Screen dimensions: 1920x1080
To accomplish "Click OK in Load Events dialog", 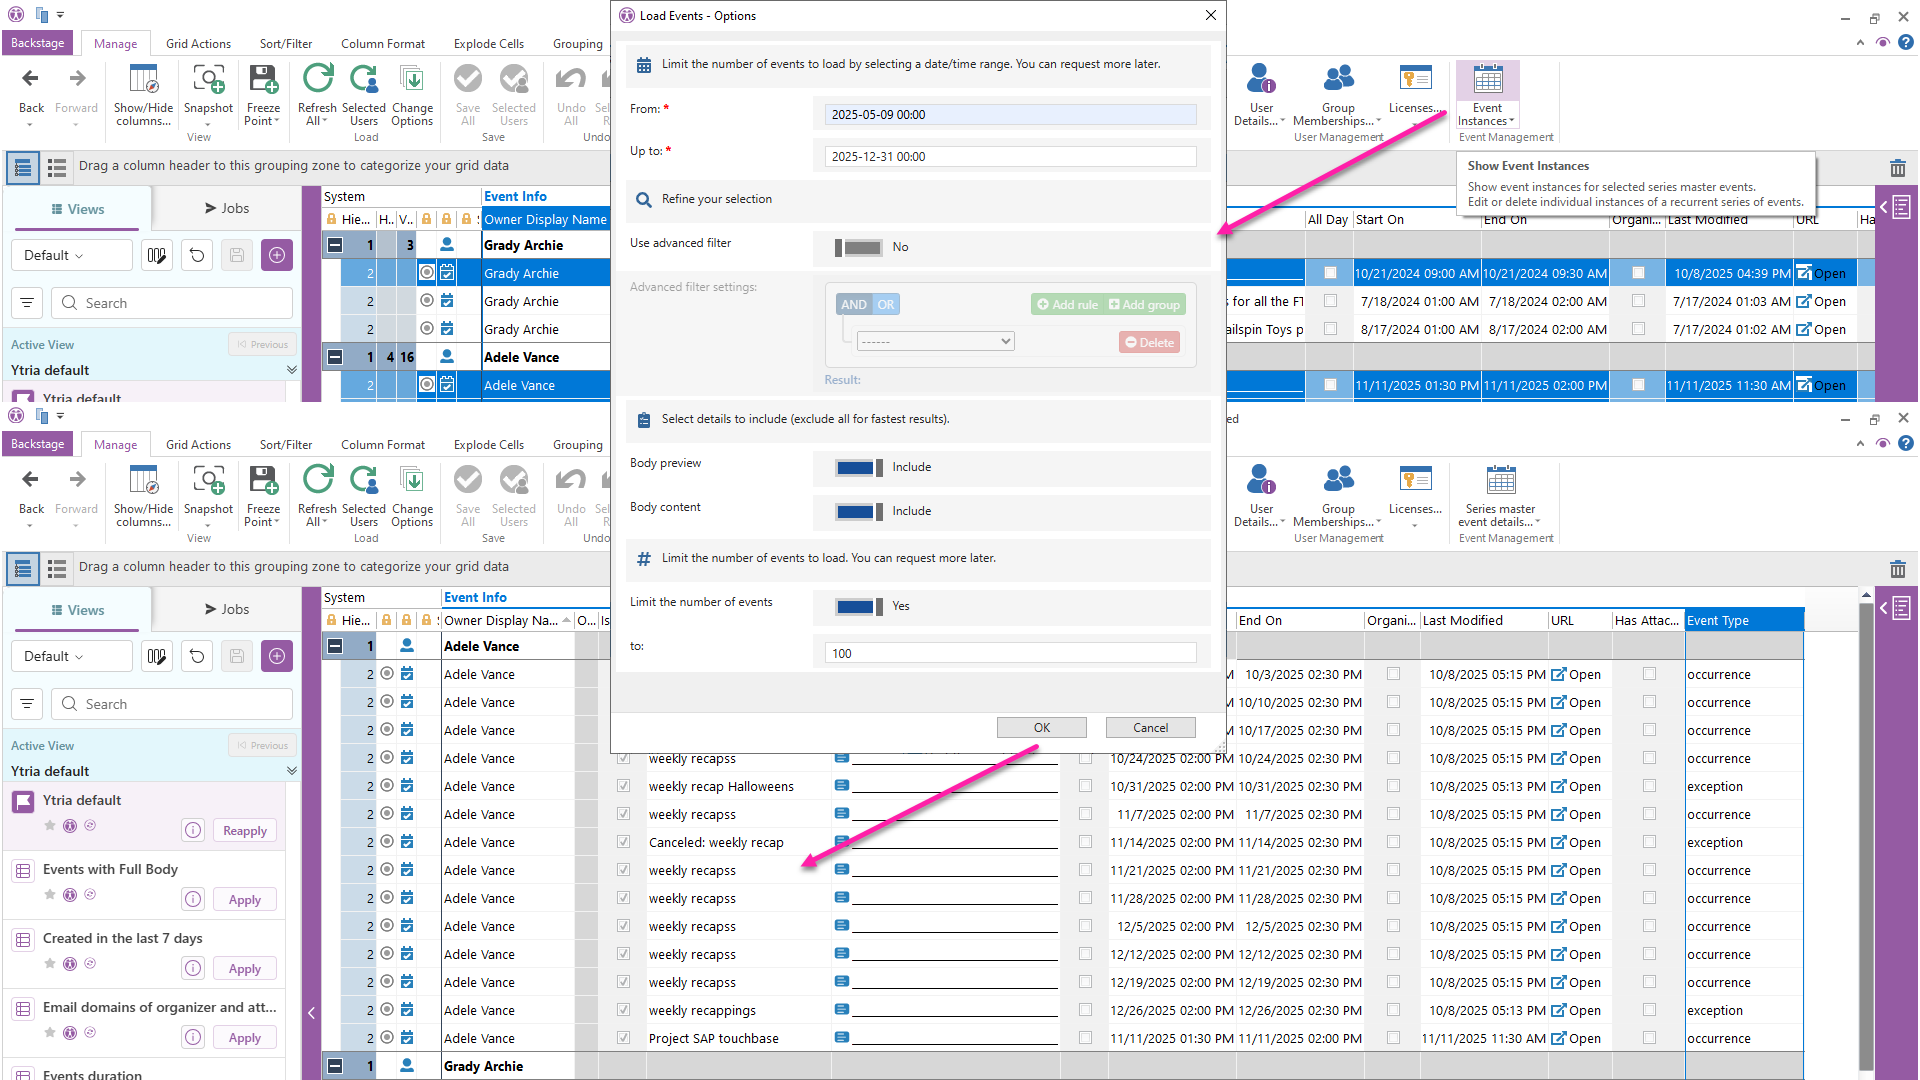I will pos(1041,728).
